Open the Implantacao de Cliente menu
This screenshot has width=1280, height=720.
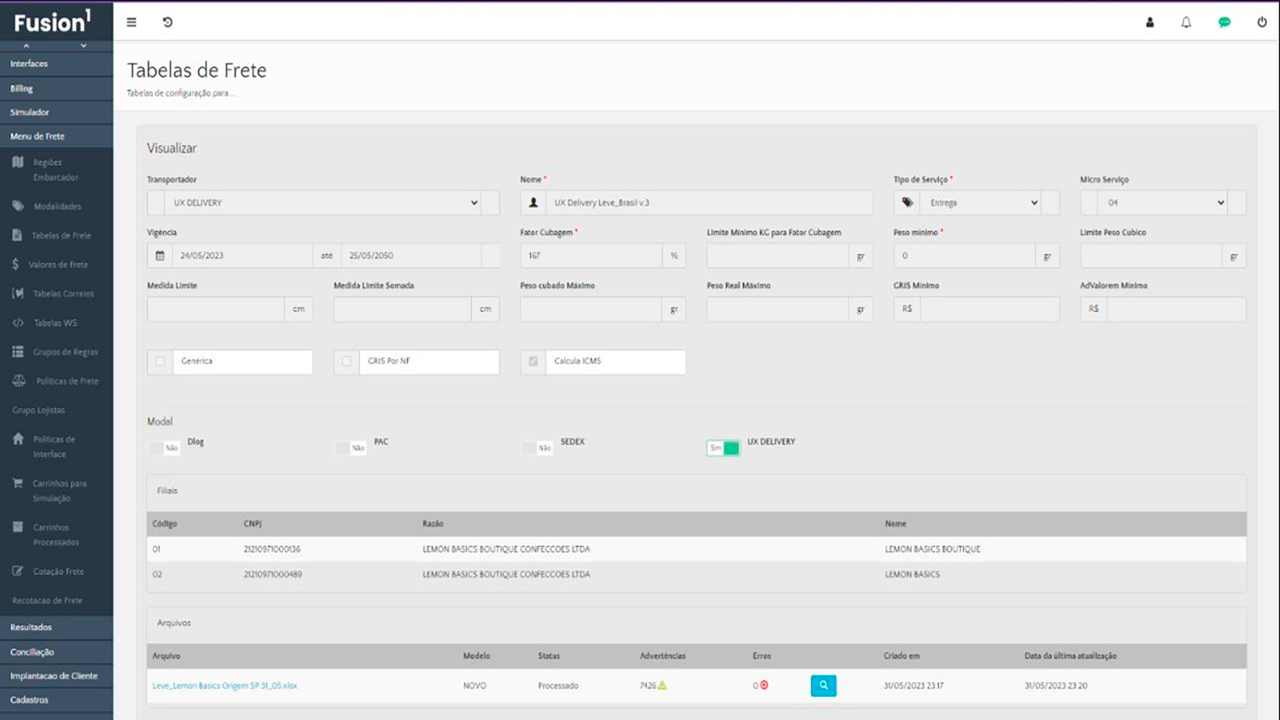point(56,676)
